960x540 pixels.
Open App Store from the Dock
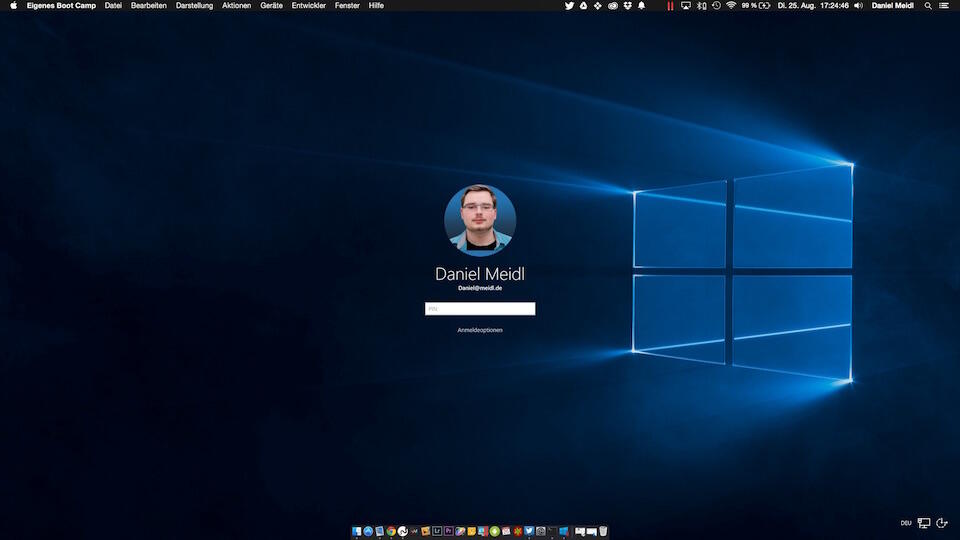(368, 531)
